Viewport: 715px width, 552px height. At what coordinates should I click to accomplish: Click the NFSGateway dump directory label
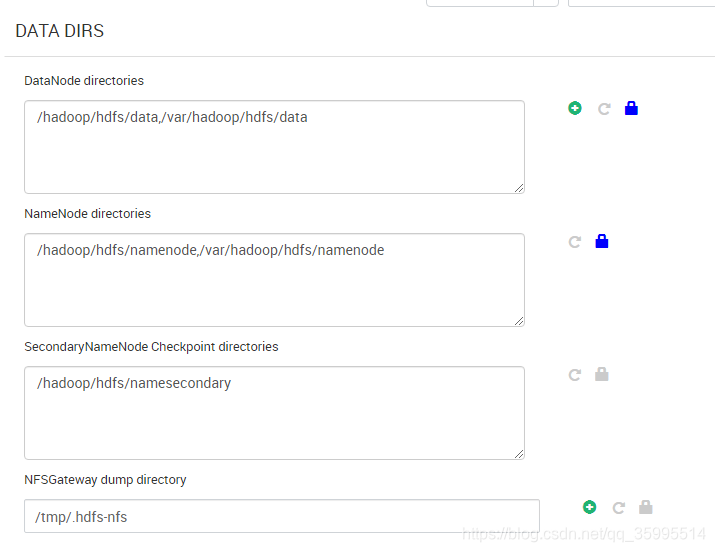click(x=105, y=480)
